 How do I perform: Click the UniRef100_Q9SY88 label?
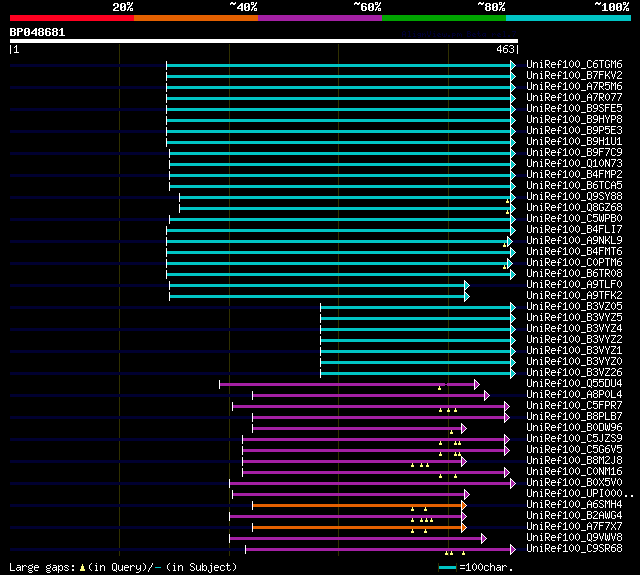pyautogui.click(x=574, y=196)
